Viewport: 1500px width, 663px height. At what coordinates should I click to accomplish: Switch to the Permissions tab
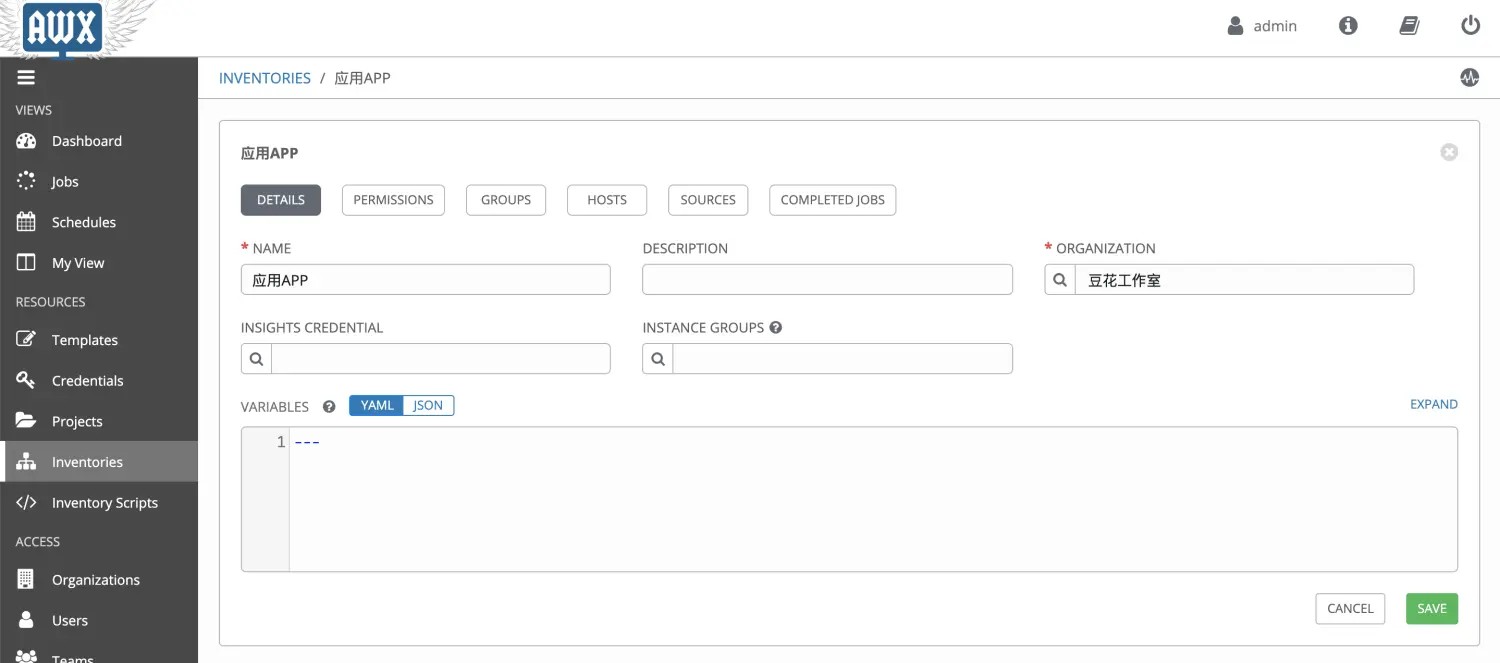pos(393,200)
